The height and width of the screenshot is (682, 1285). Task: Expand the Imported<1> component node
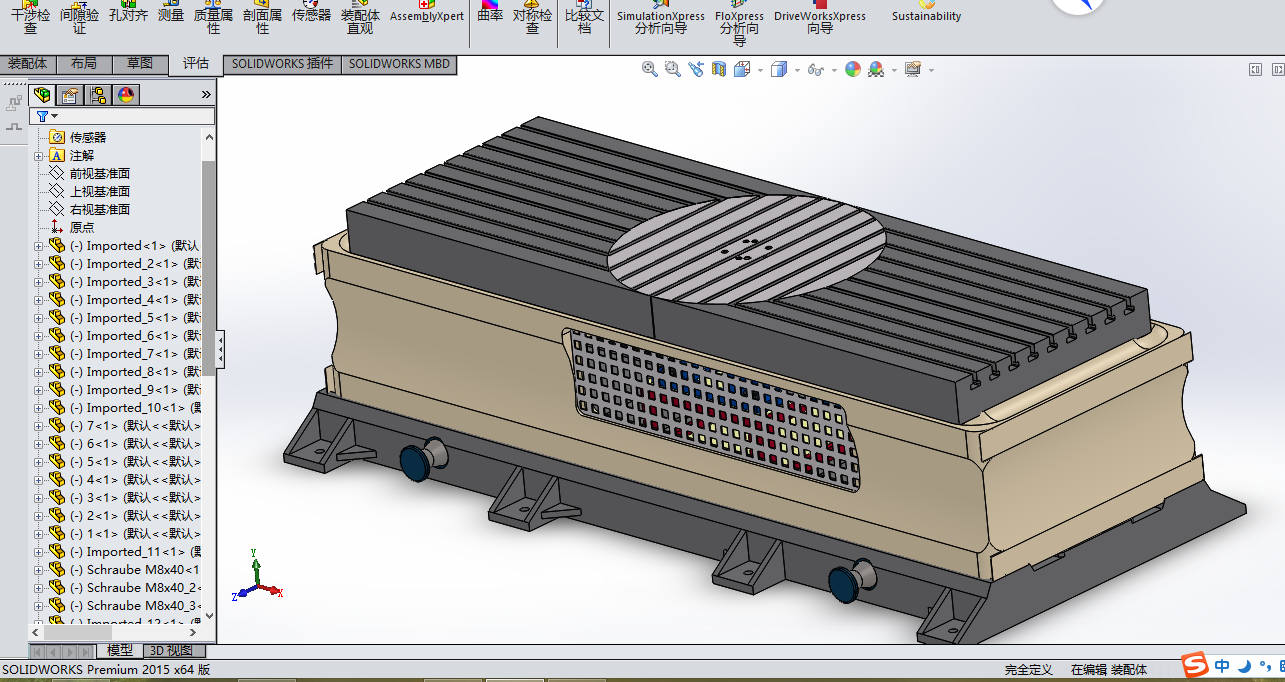coord(39,246)
